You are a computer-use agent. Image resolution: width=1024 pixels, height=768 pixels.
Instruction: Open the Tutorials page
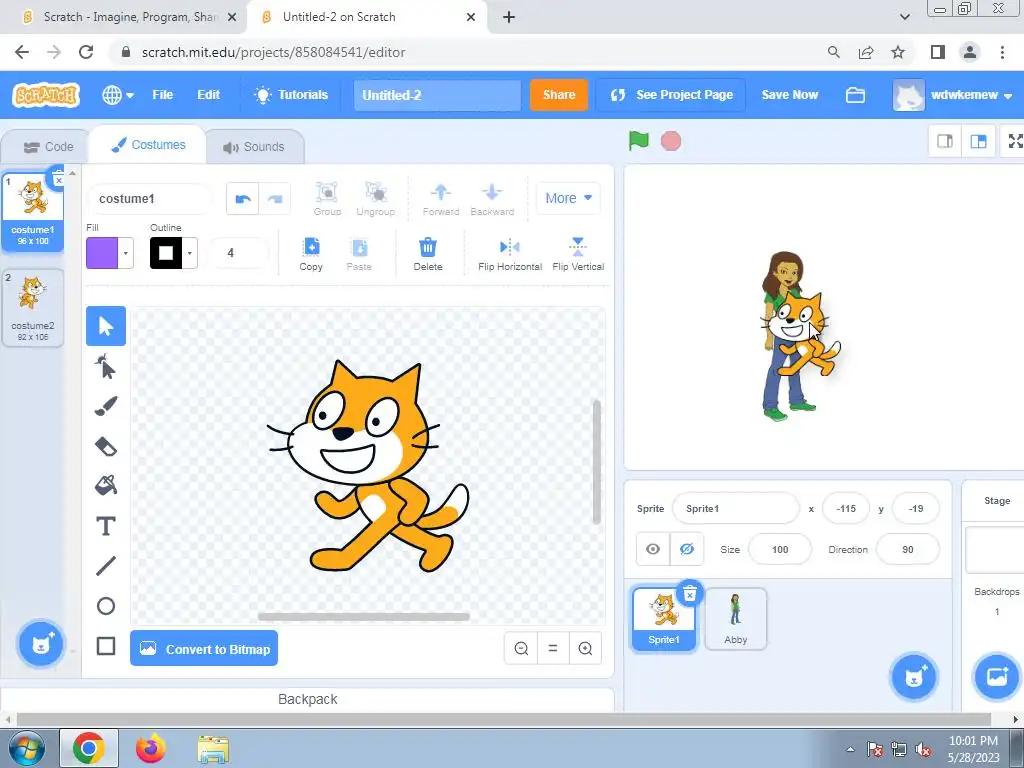[x=291, y=95]
